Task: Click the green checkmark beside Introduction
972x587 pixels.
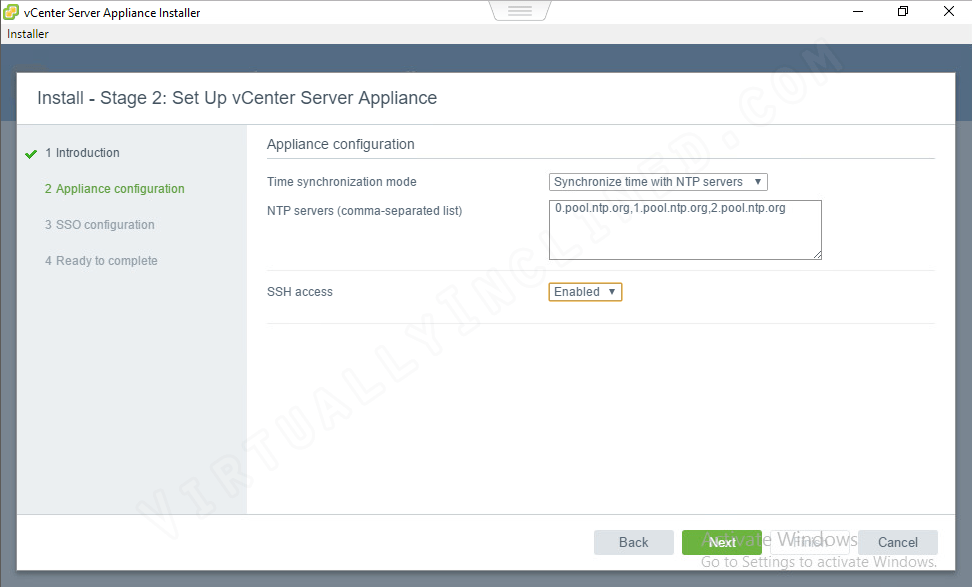Action: tap(31, 154)
